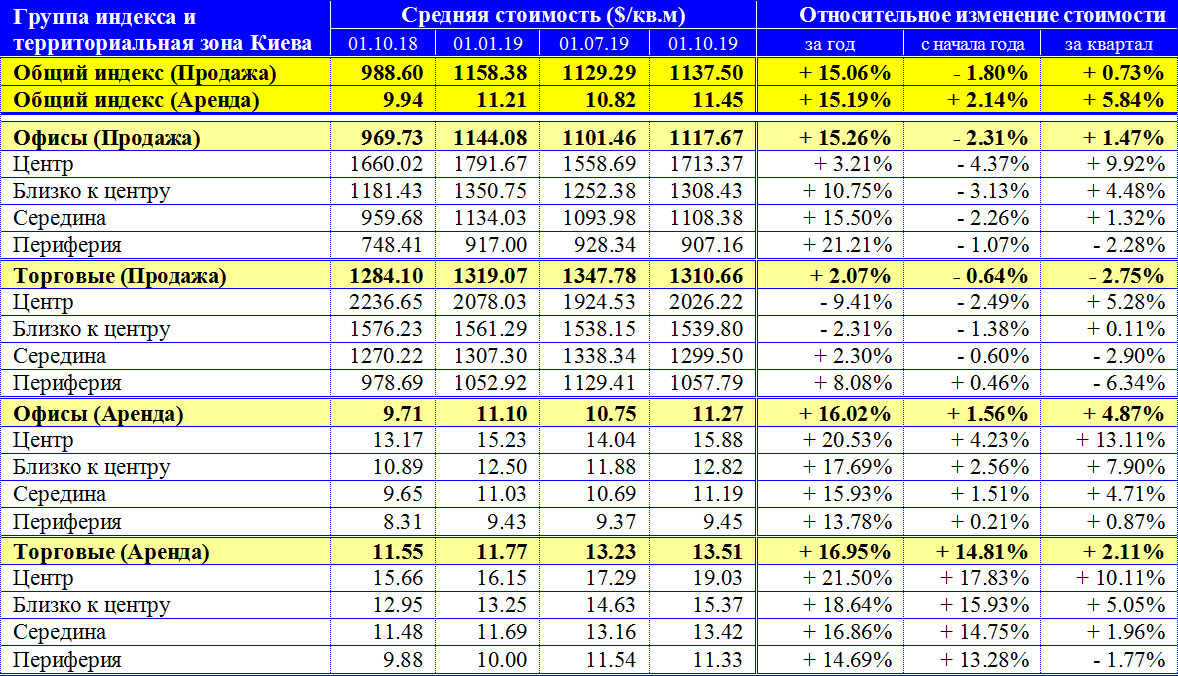The width and height of the screenshot is (1178, 676).
Task: Click the '+ 15.06%' yearly change cell
Action: tap(844, 73)
